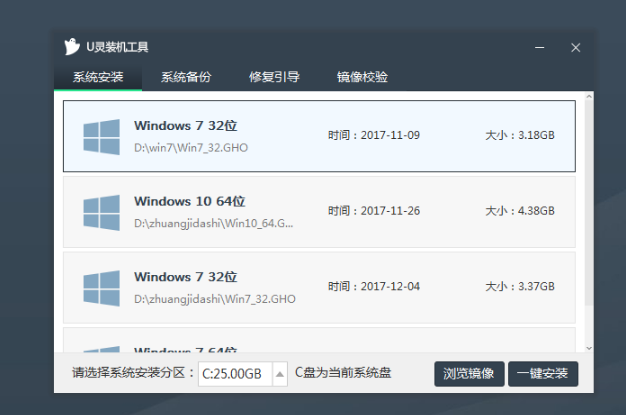The width and height of the screenshot is (626, 415).
Task: Choose the image sized 3.37GB
Action: 520,286
